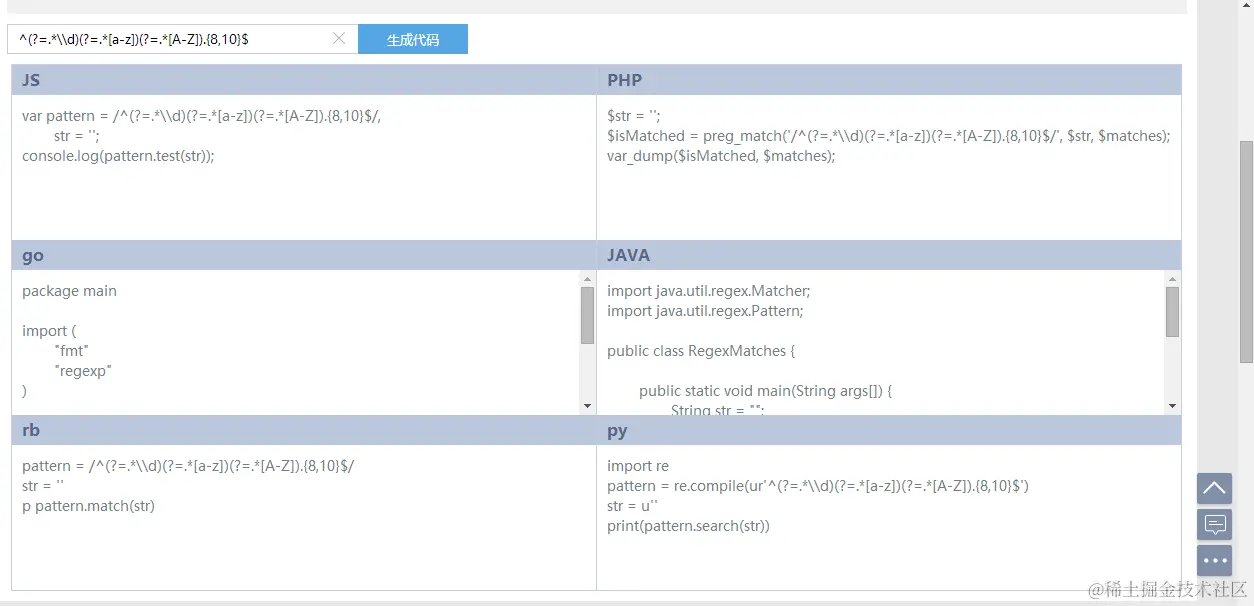Click the go package main code area
The height and width of the screenshot is (606, 1254).
[x=70, y=291]
